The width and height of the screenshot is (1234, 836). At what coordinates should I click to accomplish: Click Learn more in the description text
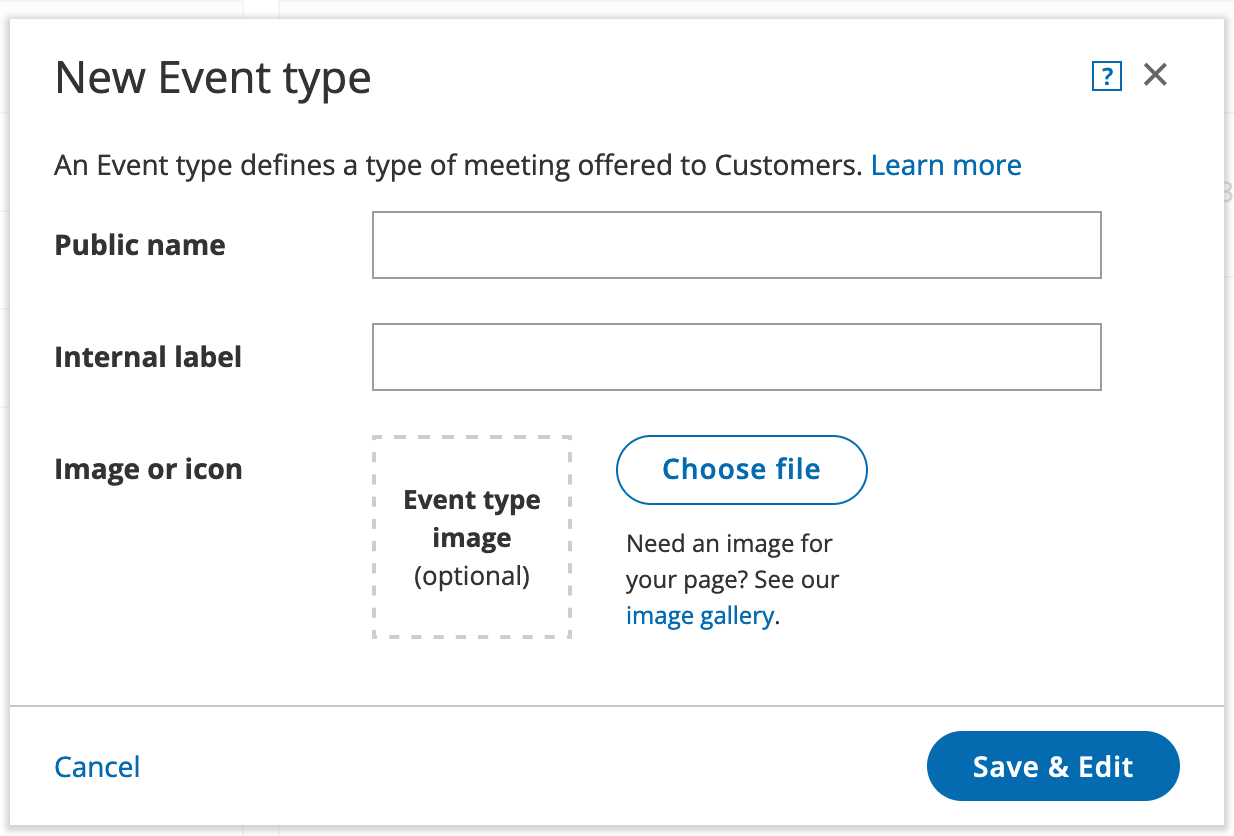pos(946,164)
